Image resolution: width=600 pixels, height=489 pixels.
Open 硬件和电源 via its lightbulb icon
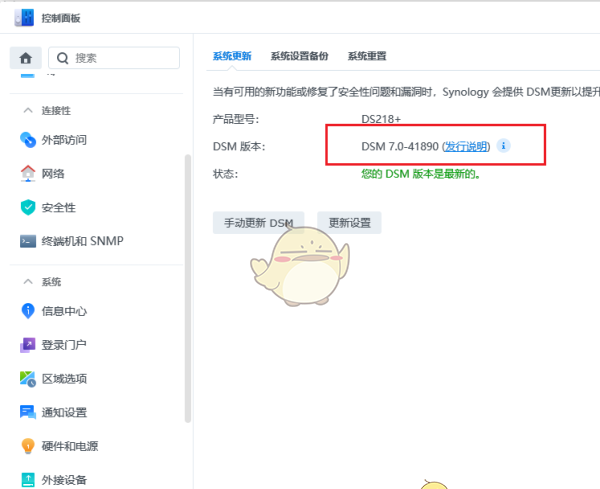28,446
